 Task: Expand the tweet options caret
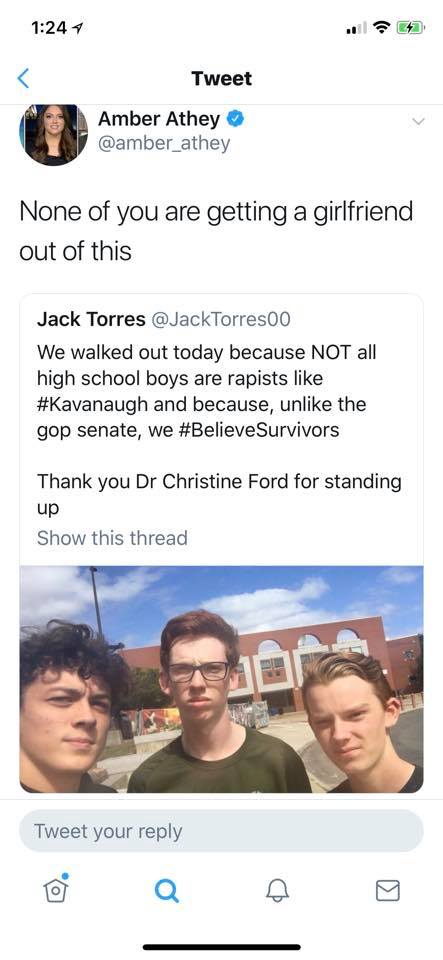(418, 122)
